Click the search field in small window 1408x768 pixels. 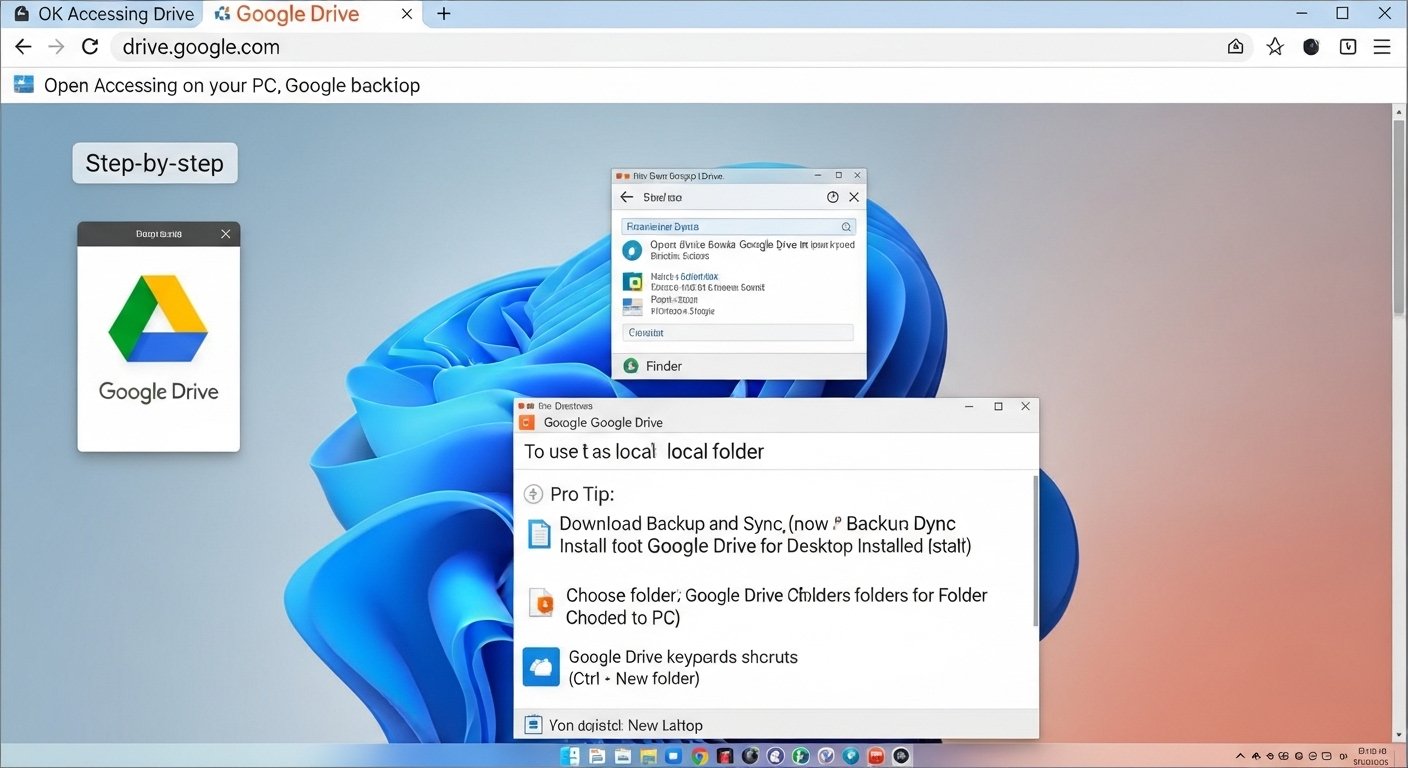click(x=738, y=227)
